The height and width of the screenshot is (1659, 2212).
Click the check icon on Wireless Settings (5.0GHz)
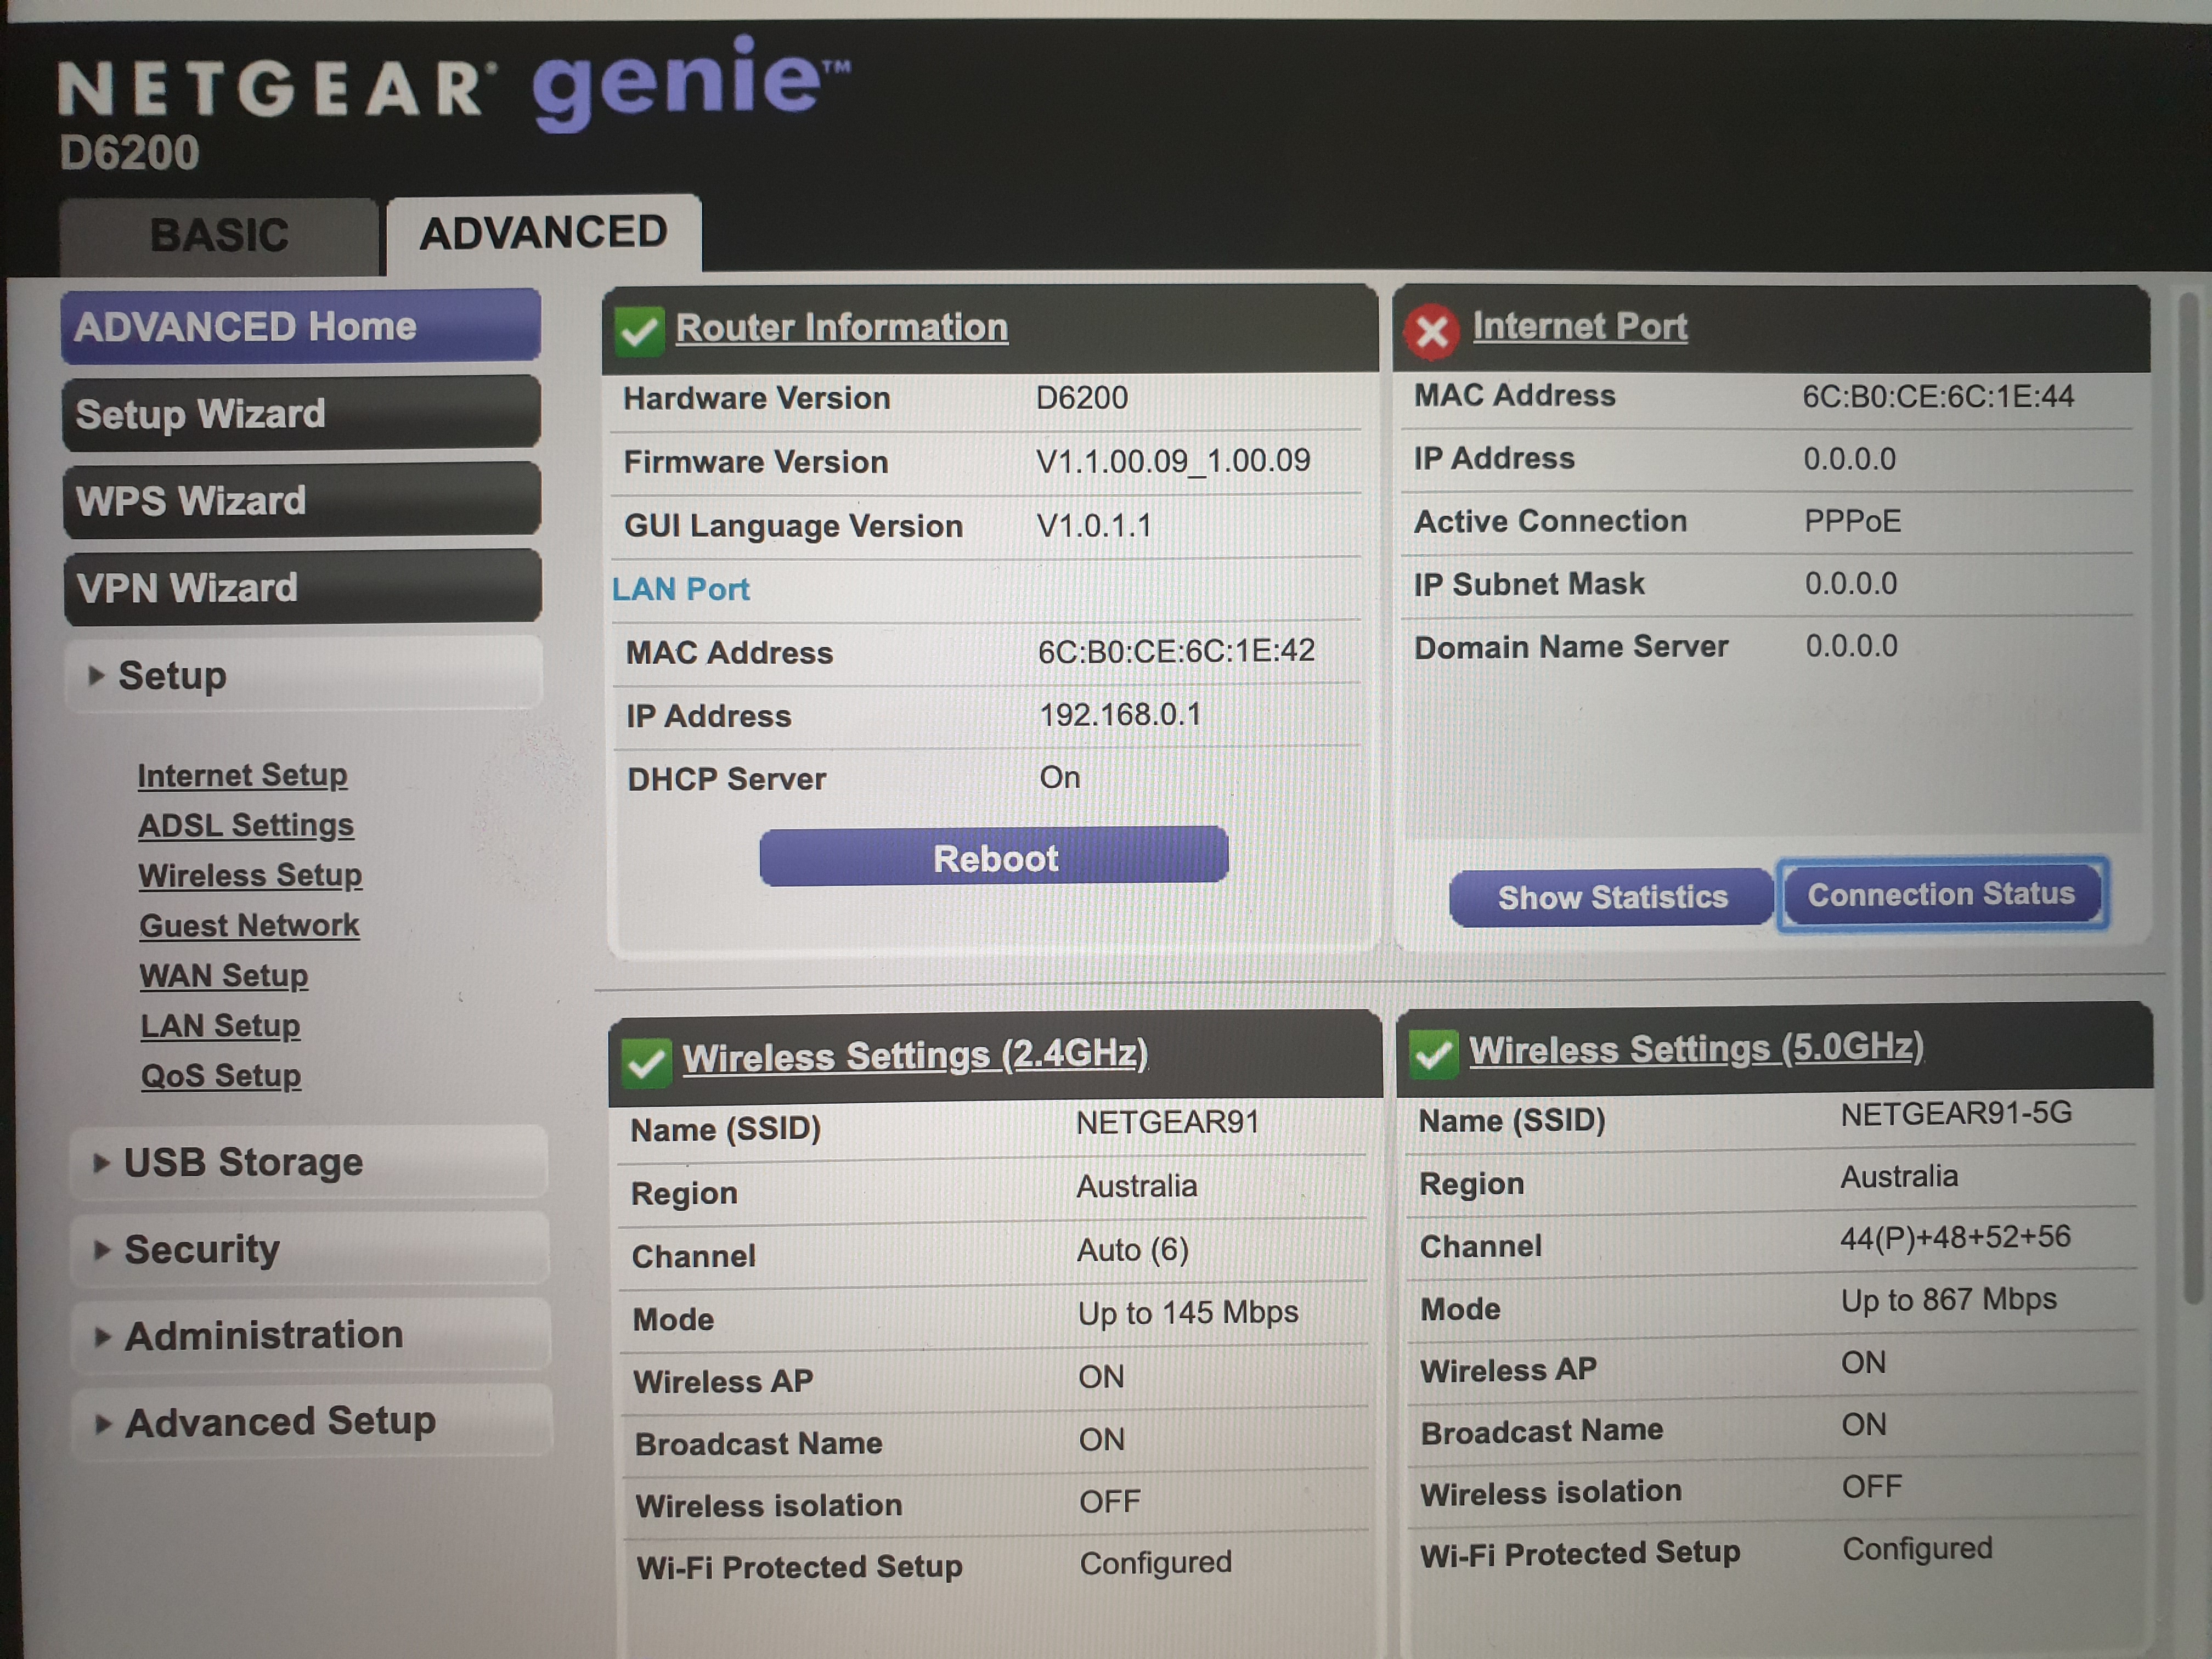click(x=1434, y=1051)
